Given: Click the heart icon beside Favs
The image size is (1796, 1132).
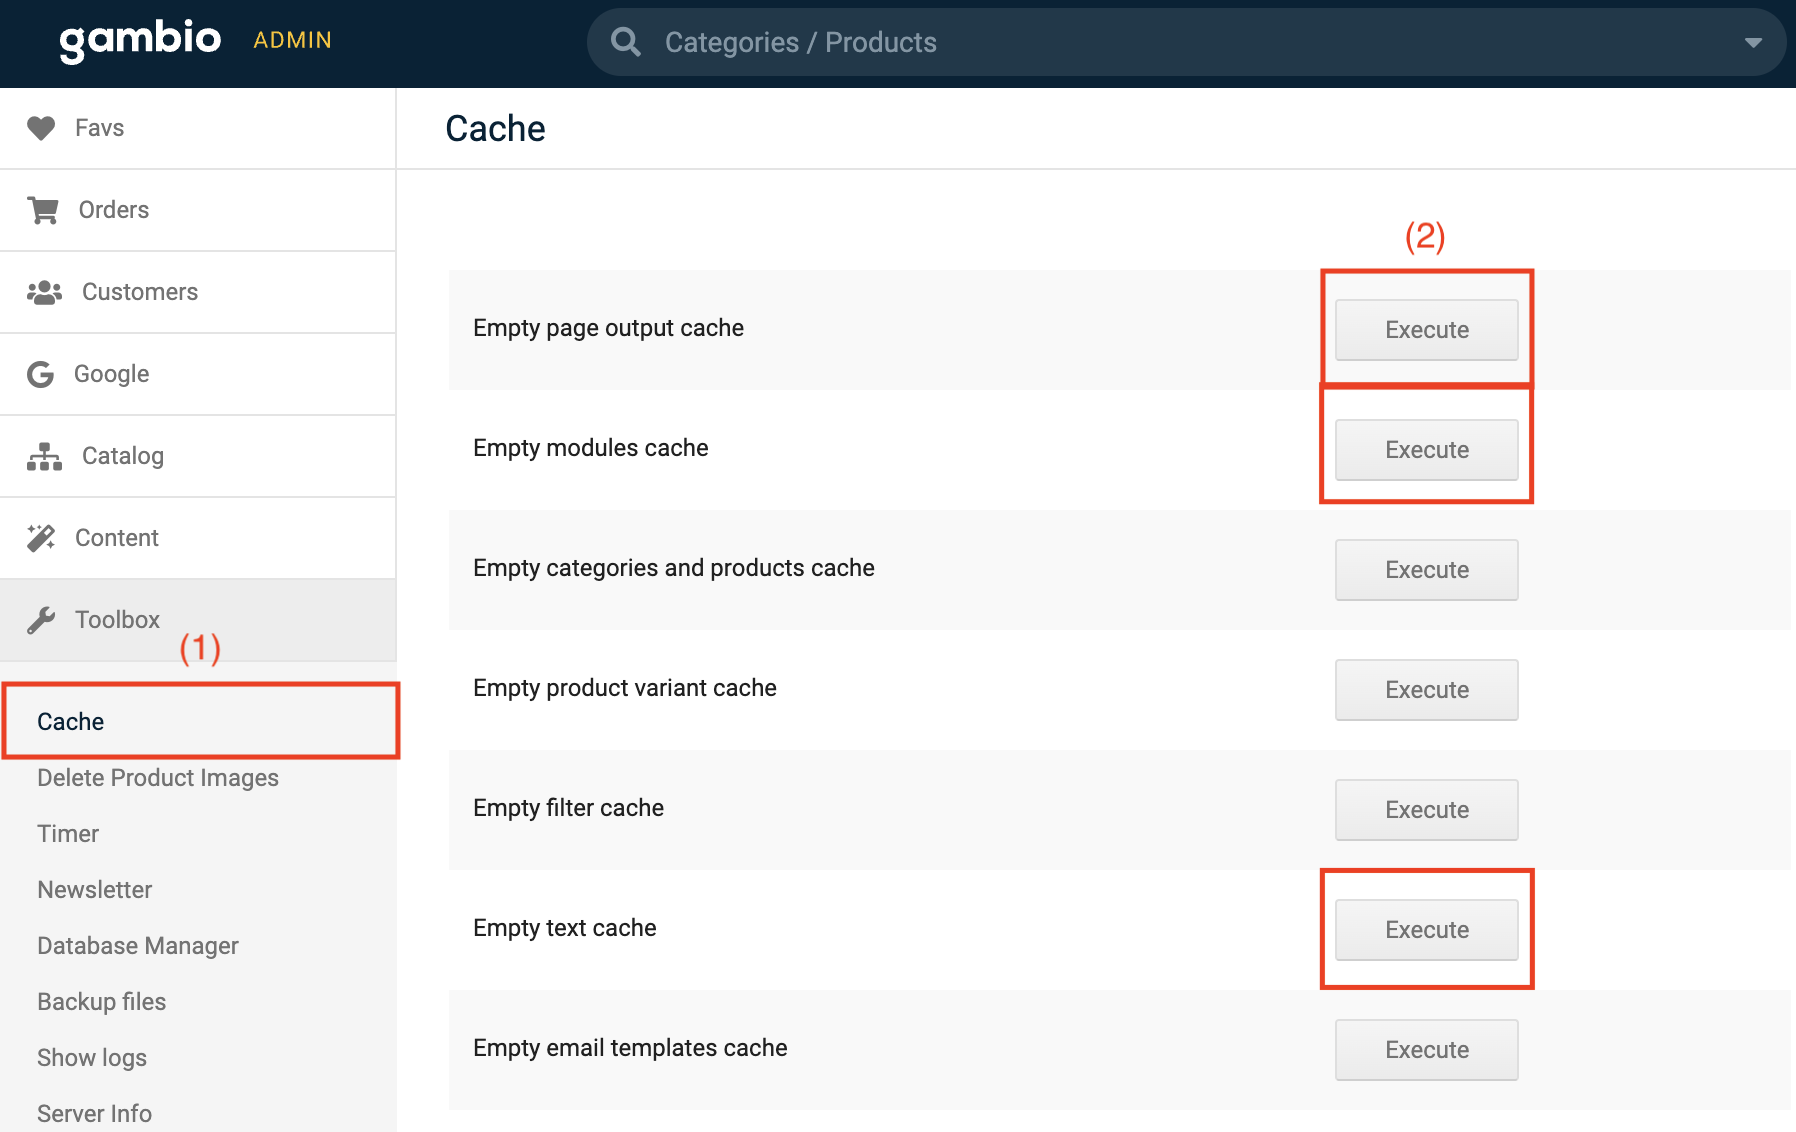Looking at the screenshot, I should coord(41,128).
